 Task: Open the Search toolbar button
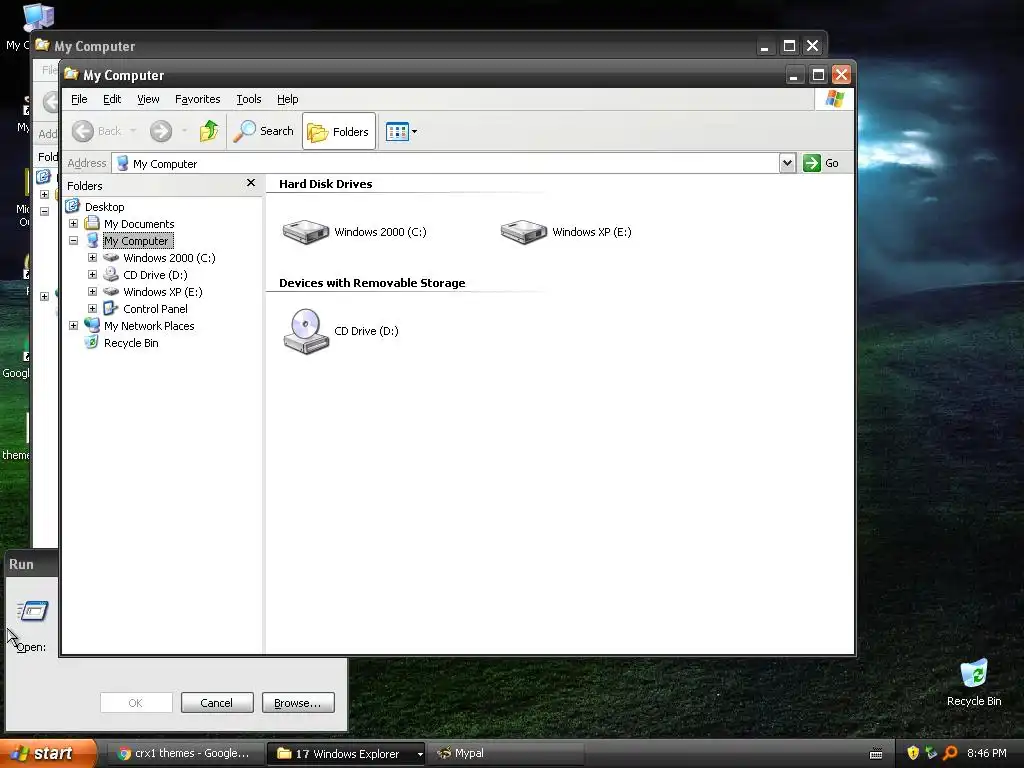[264, 131]
